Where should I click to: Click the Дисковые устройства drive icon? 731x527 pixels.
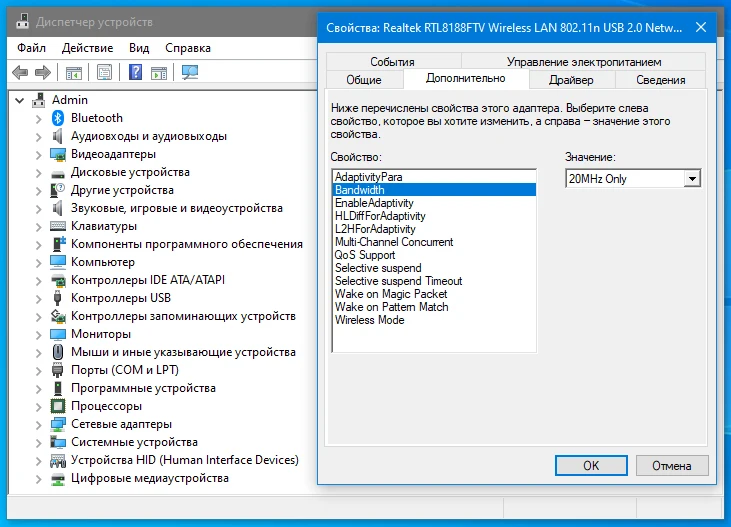click(x=58, y=174)
